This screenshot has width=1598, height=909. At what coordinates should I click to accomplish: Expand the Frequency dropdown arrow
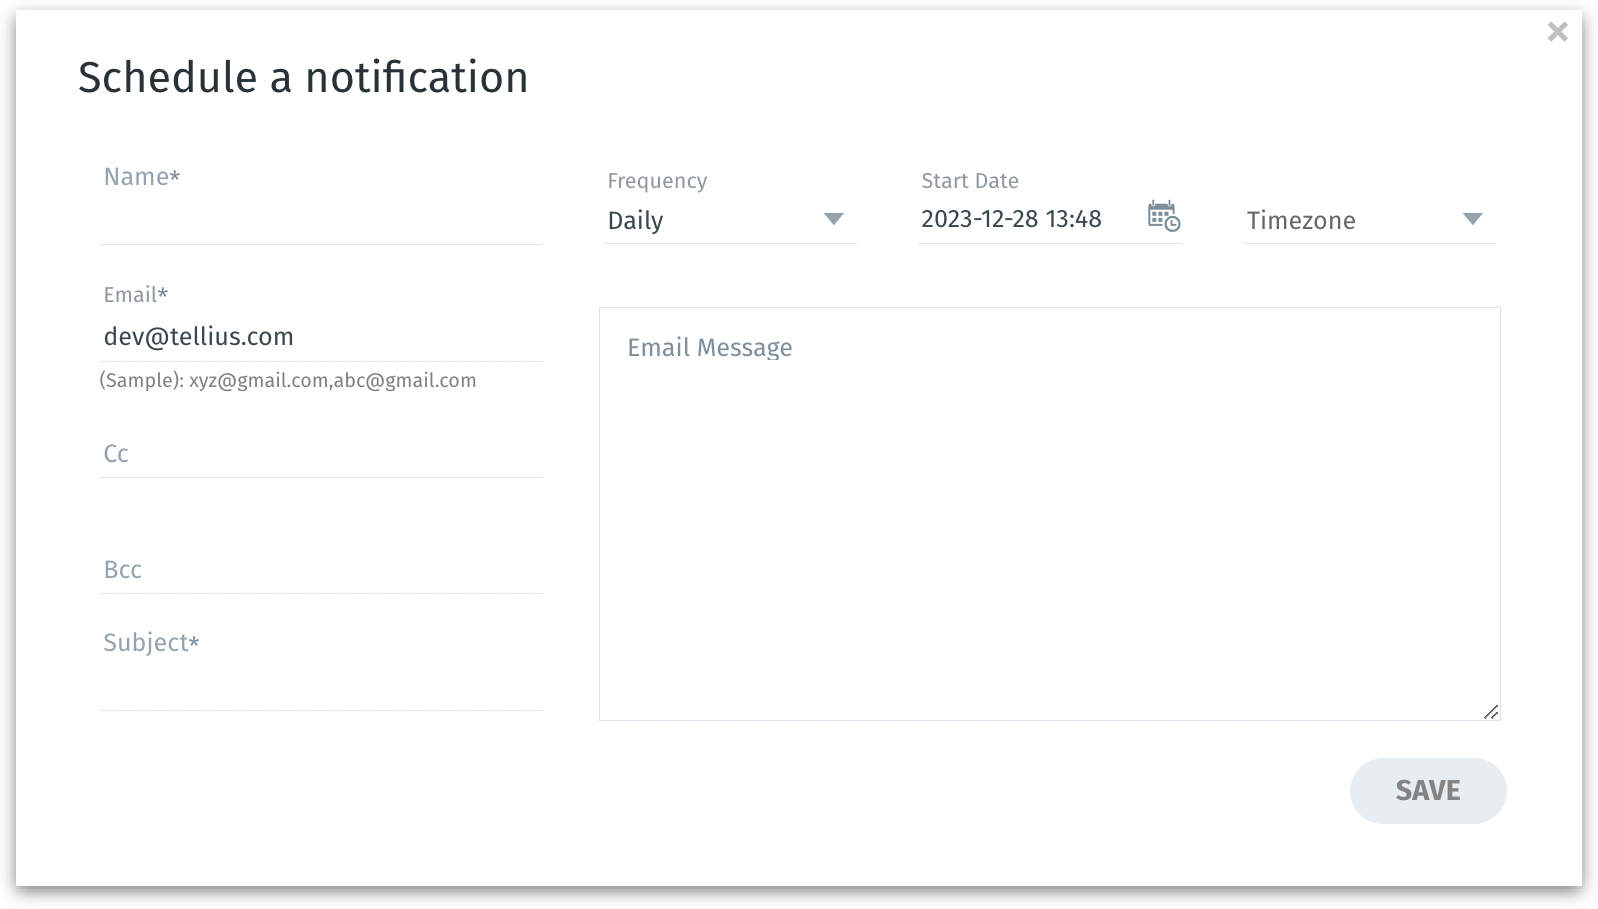coord(833,219)
